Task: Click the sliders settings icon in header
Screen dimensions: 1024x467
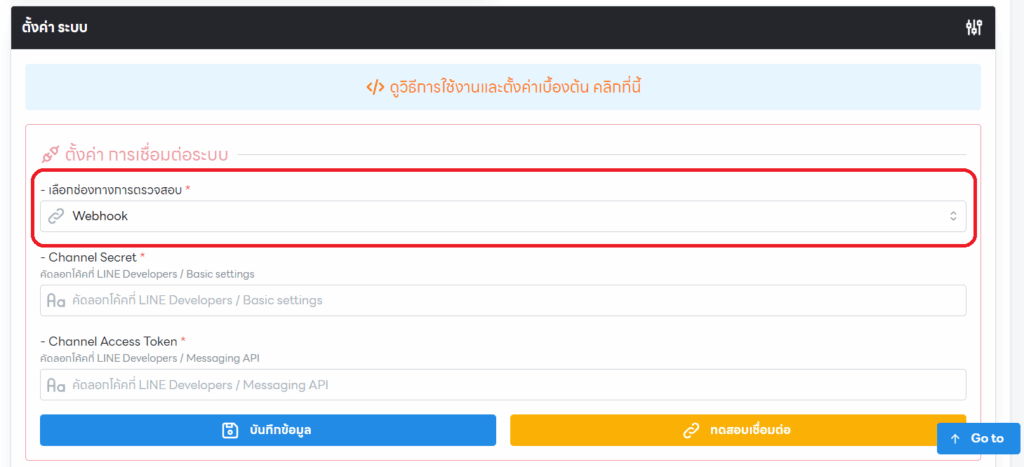Action: pos(974,27)
